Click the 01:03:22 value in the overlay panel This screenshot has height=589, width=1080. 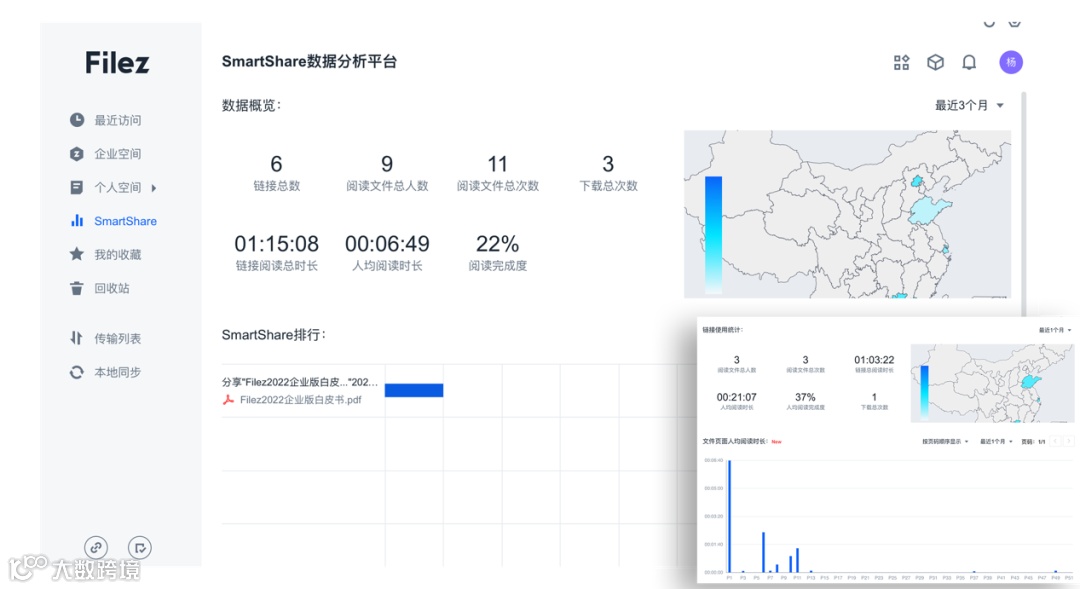[x=874, y=360]
